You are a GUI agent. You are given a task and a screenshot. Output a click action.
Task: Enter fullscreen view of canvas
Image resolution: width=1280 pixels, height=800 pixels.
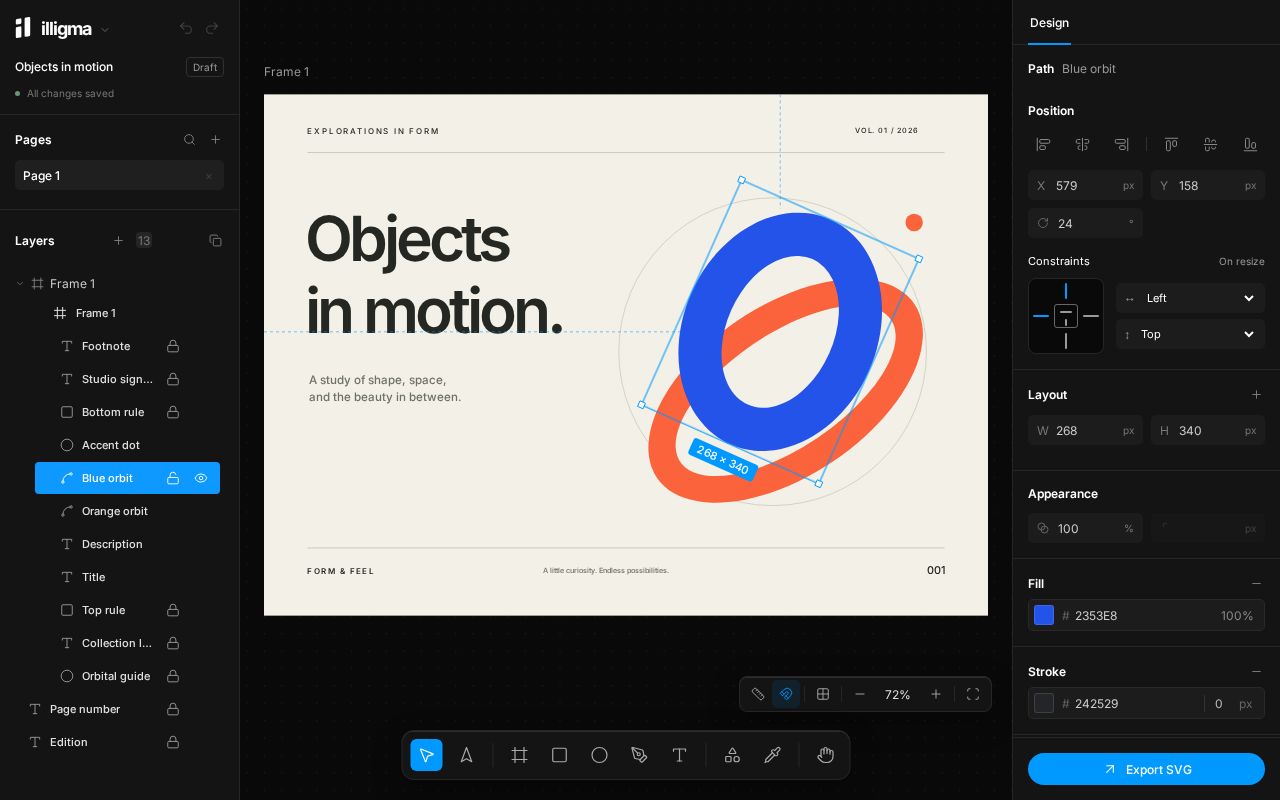point(972,694)
